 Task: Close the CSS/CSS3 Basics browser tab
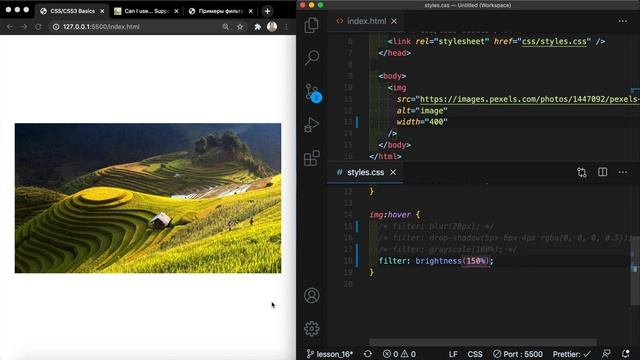tap(102, 11)
